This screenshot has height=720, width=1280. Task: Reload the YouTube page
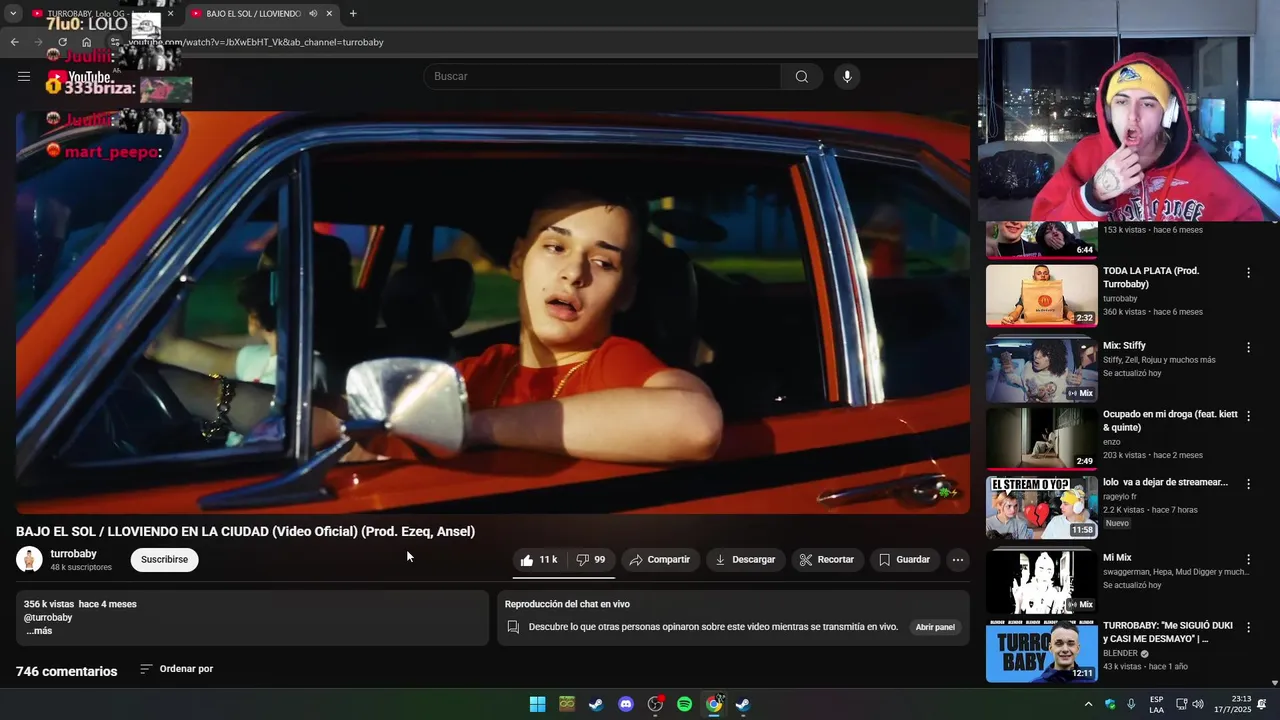coord(62,42)
